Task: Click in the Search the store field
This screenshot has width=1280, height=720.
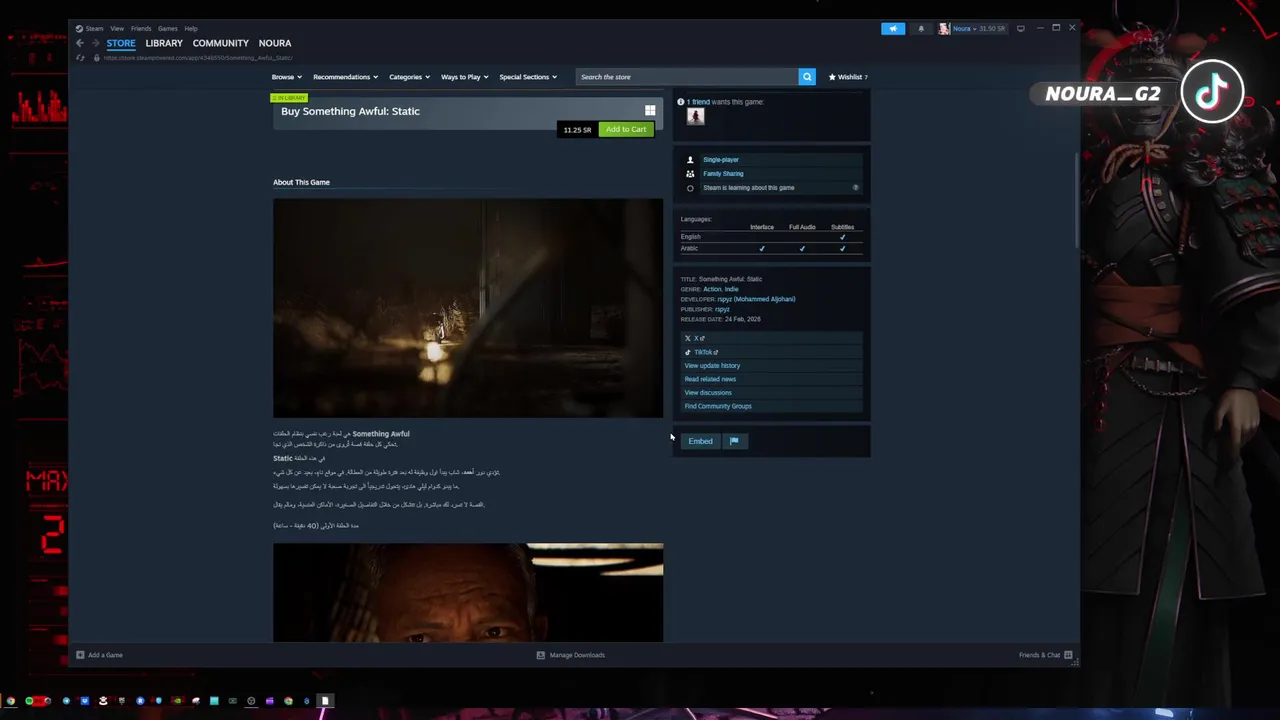Action: point(688,77)
